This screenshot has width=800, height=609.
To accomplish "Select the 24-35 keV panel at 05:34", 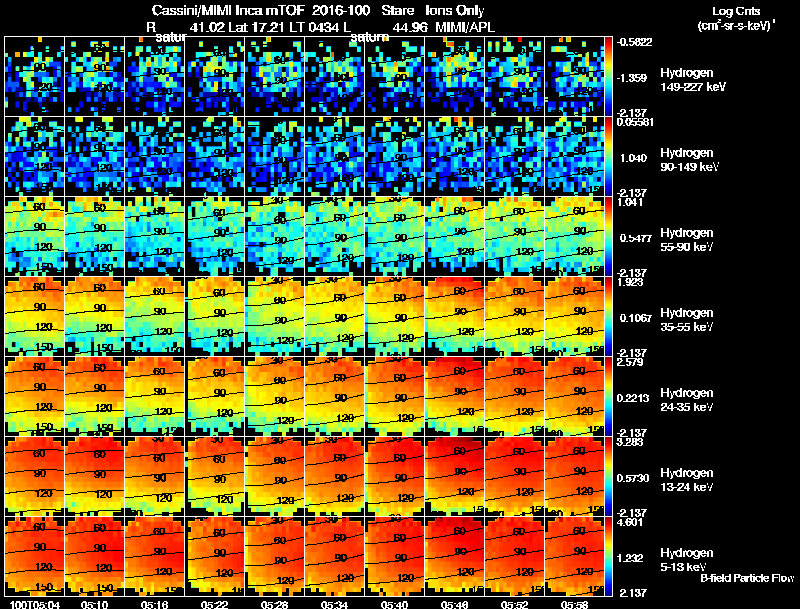I will 335,396.
